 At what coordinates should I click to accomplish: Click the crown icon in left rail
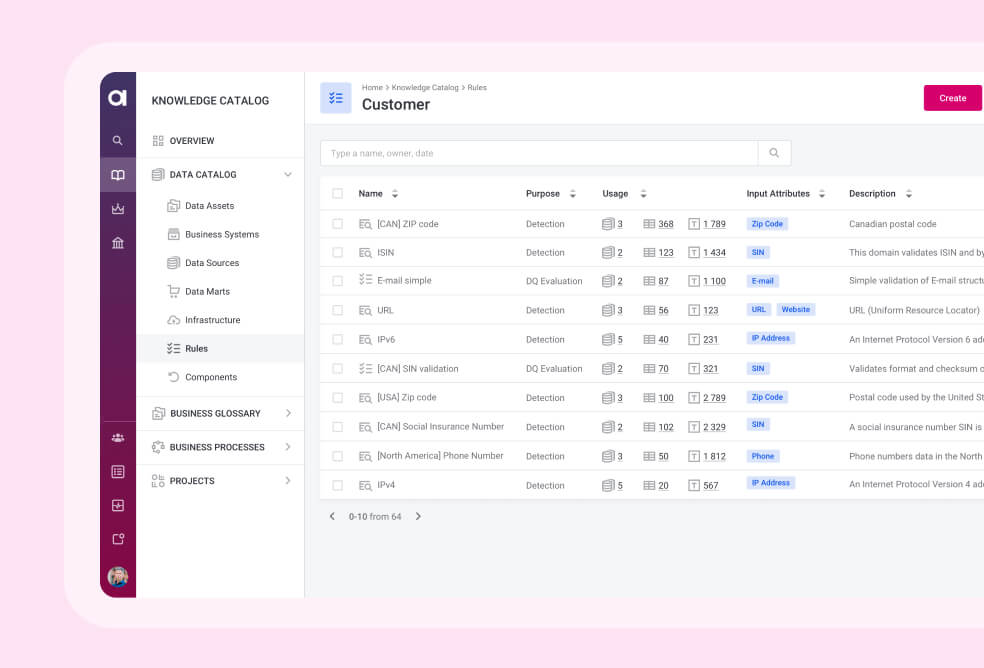pos(118,209)
